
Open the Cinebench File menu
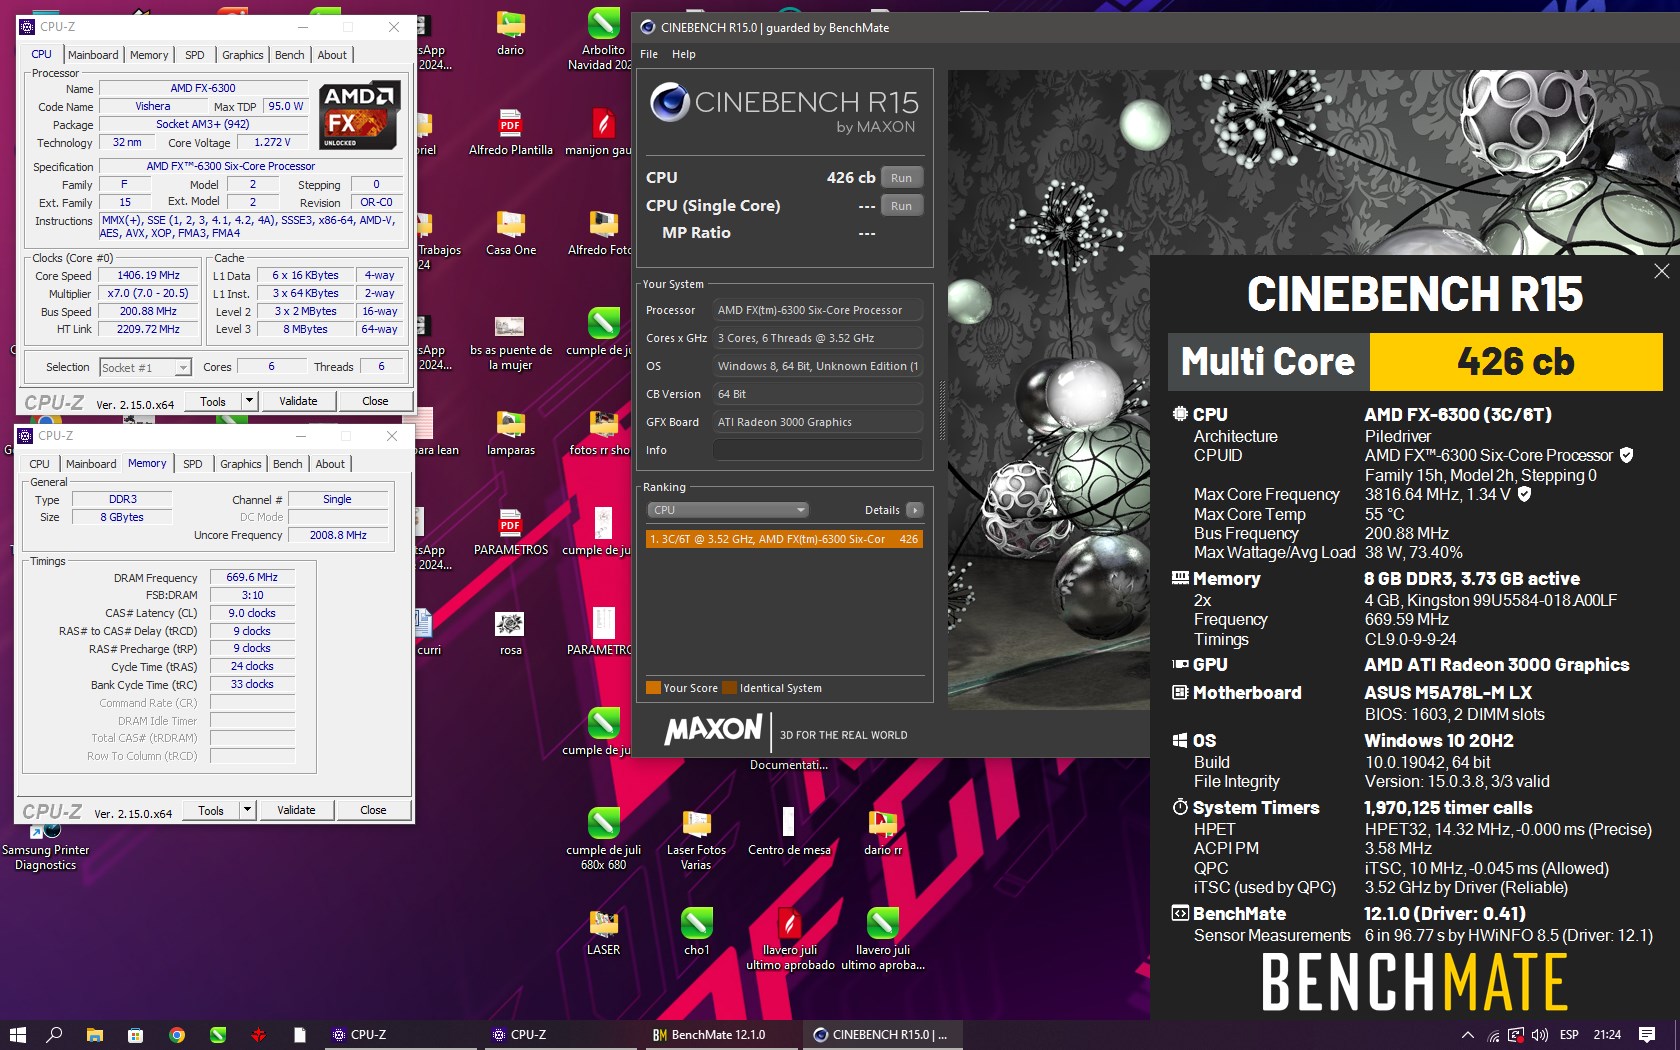coord(649,54)
